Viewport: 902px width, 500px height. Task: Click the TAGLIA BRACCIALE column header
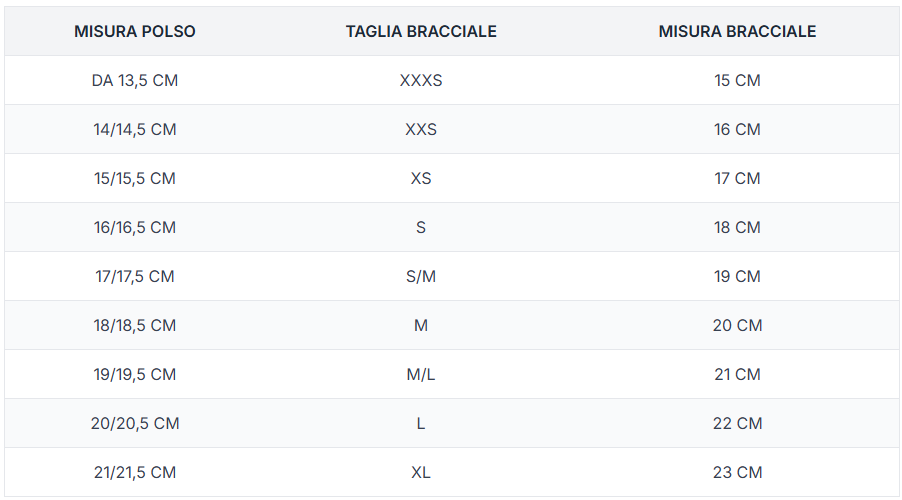[421, 31]
